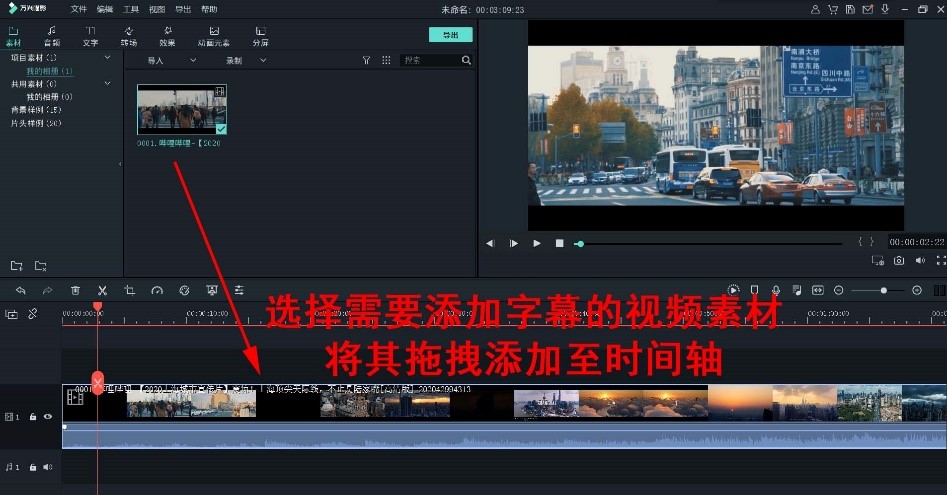Toggle lock on audio track 1
This screenshot has height=495, width=947.
point(33,467)
